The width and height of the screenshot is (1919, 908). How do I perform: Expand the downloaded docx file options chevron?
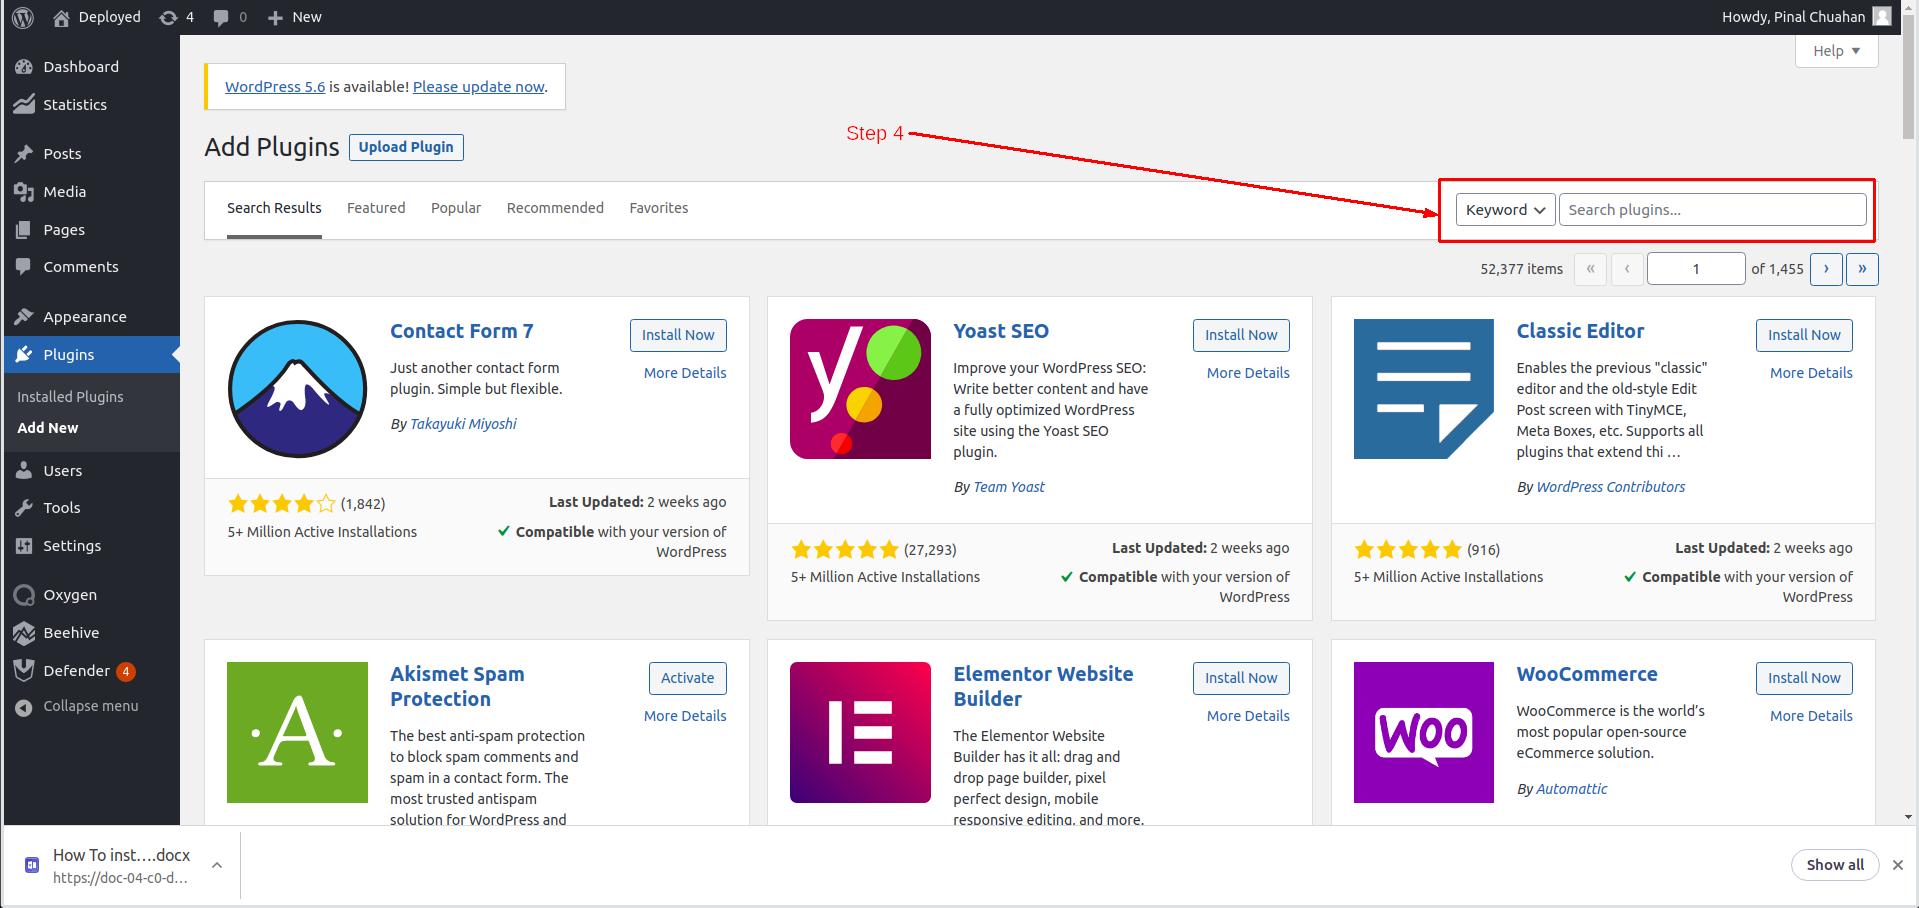217,865
